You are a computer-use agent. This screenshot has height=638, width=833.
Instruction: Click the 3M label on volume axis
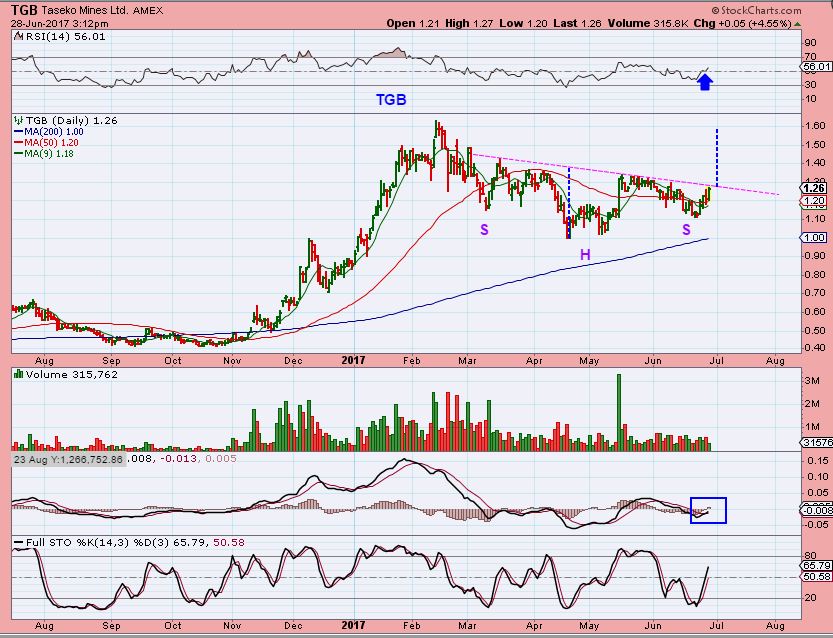(811, 381)
